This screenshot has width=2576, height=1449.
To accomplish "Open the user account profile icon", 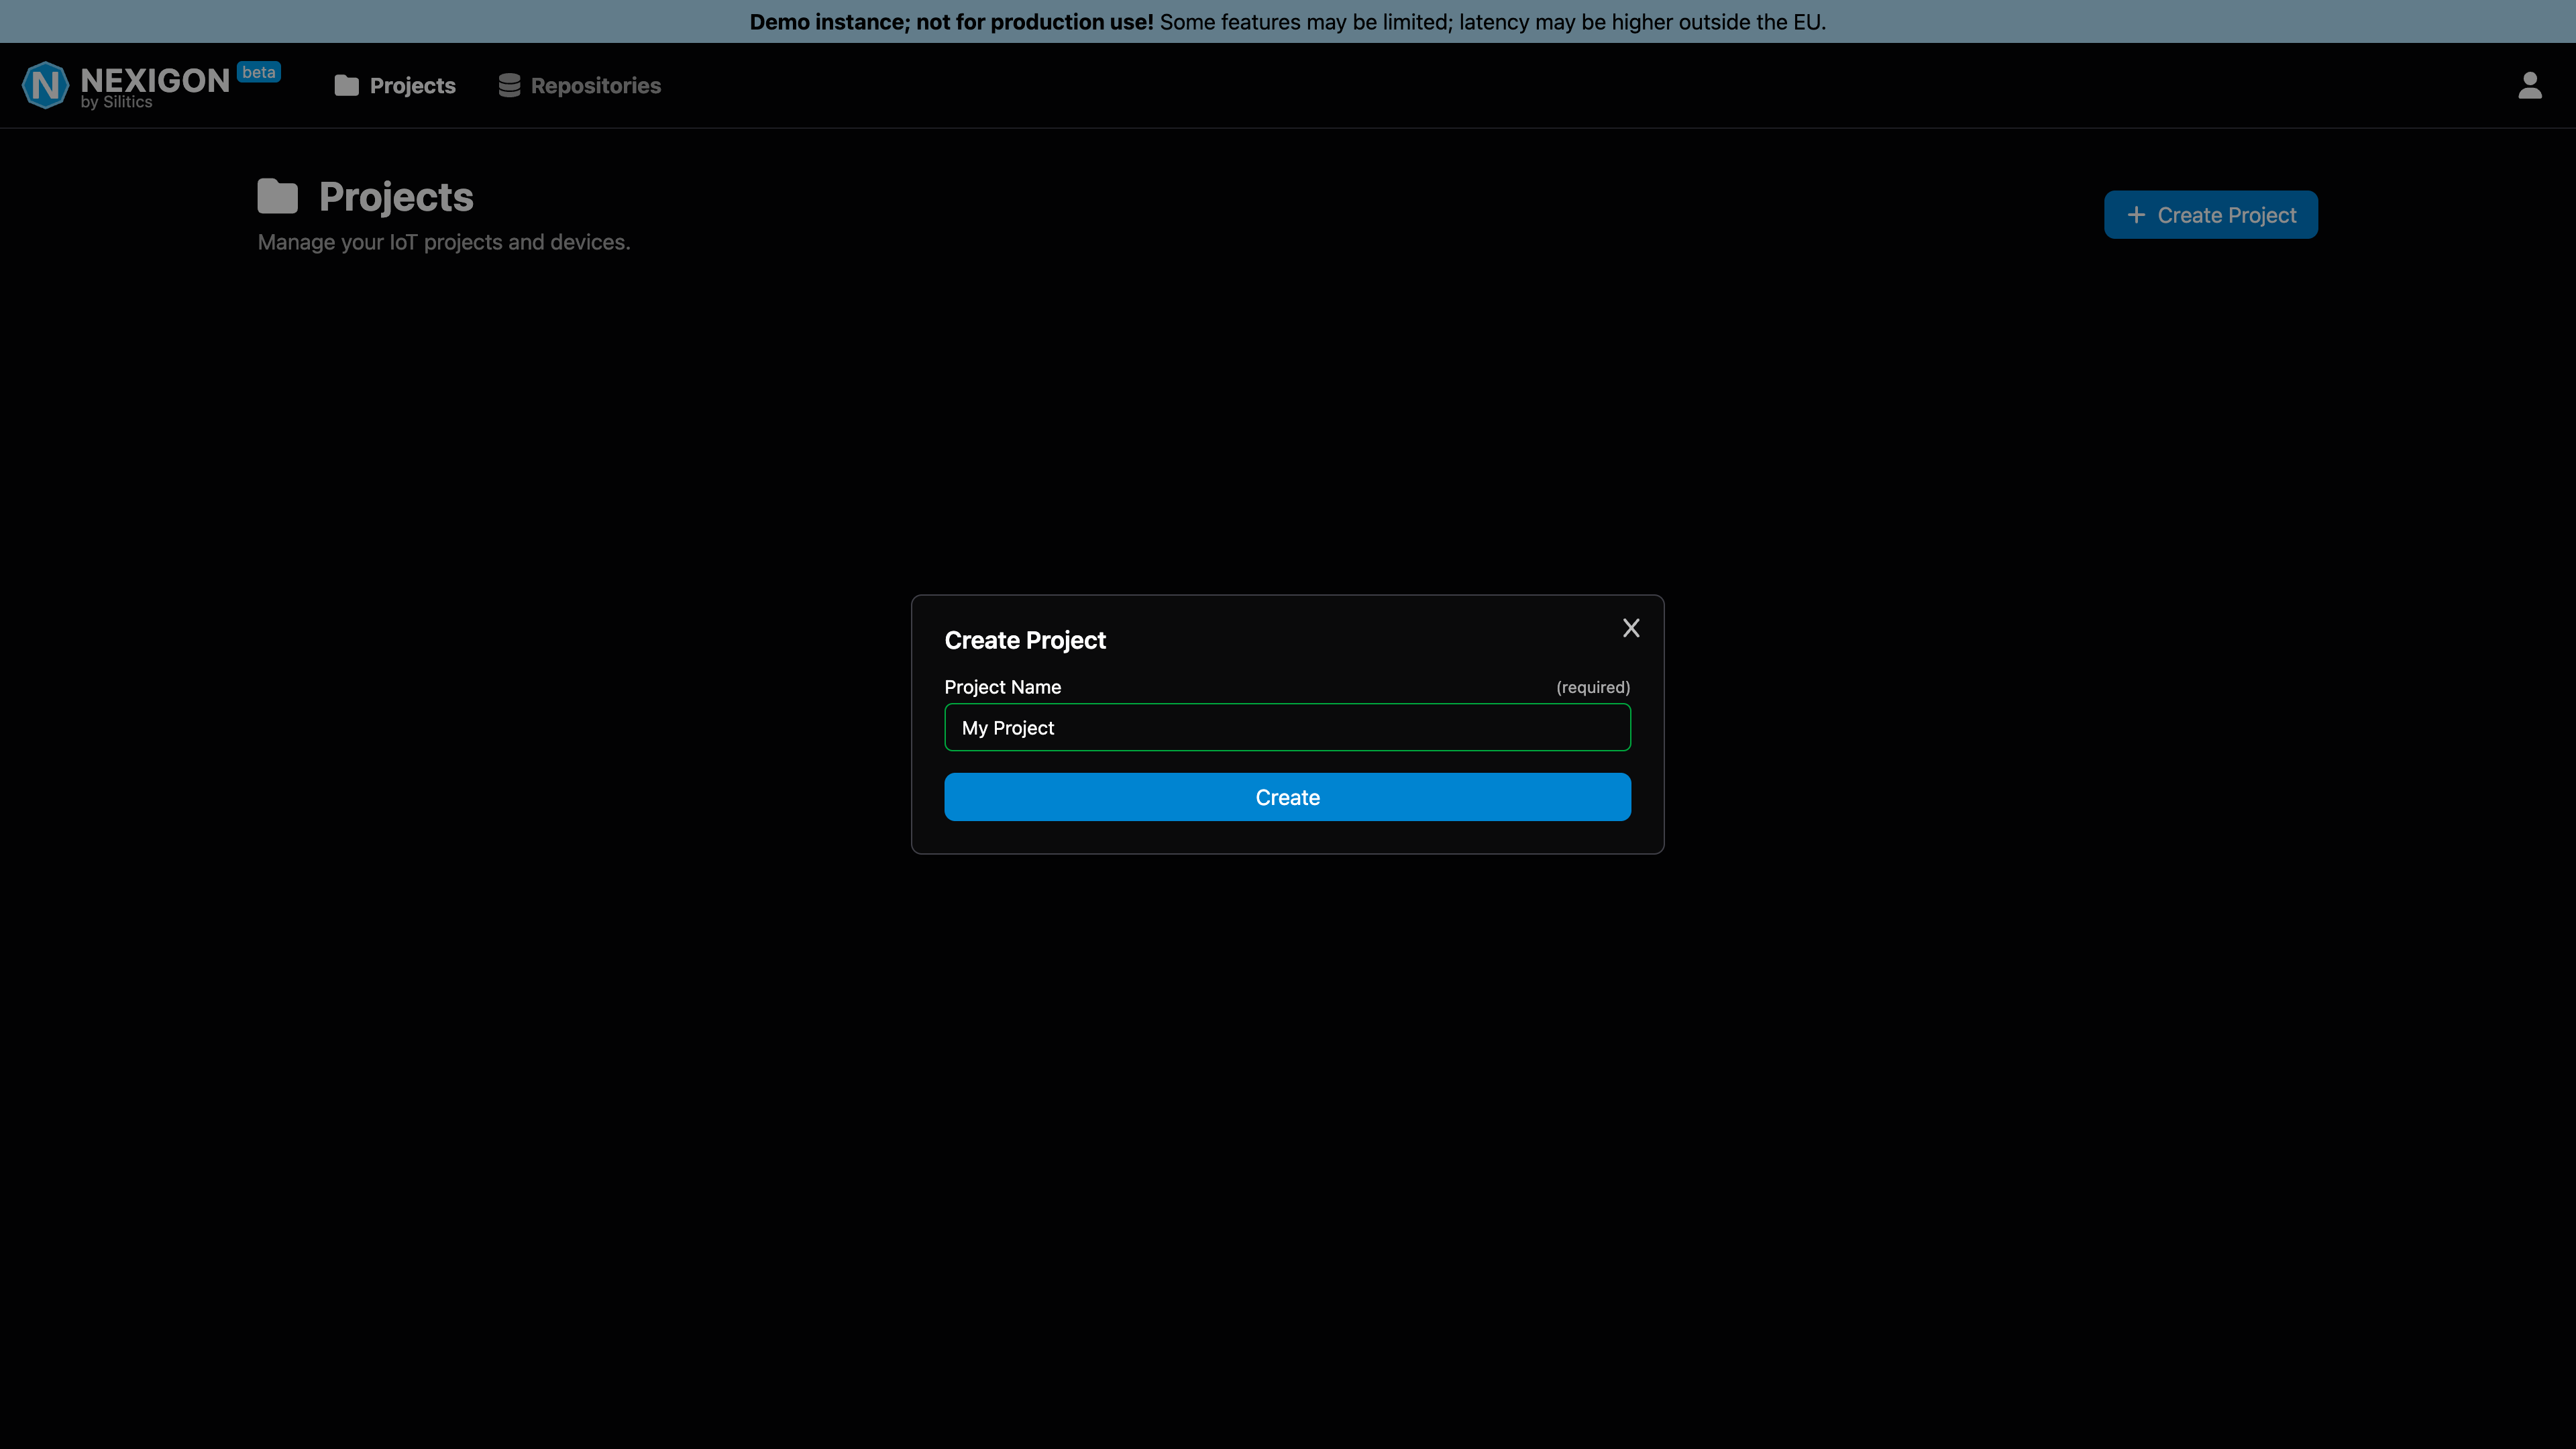I will tap(2530, 85).
